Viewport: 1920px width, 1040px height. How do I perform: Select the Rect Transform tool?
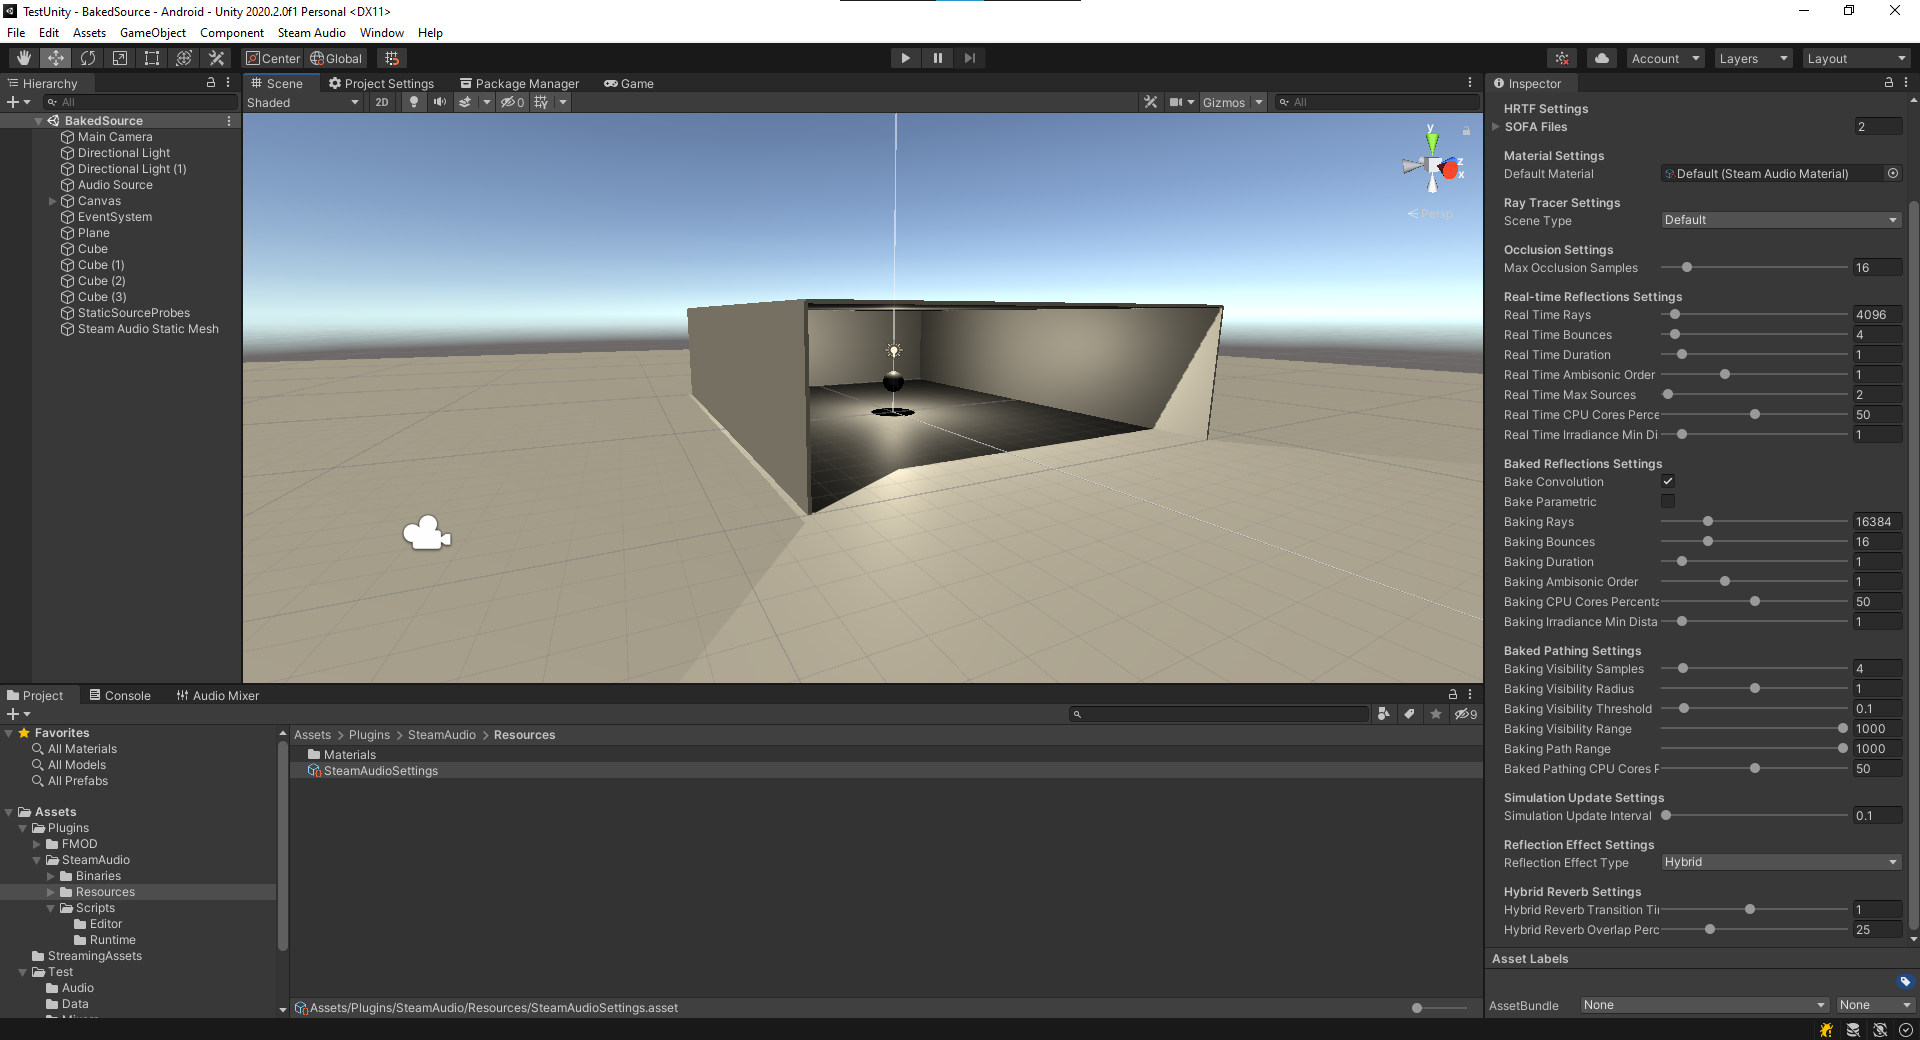[x=152, y=58]
